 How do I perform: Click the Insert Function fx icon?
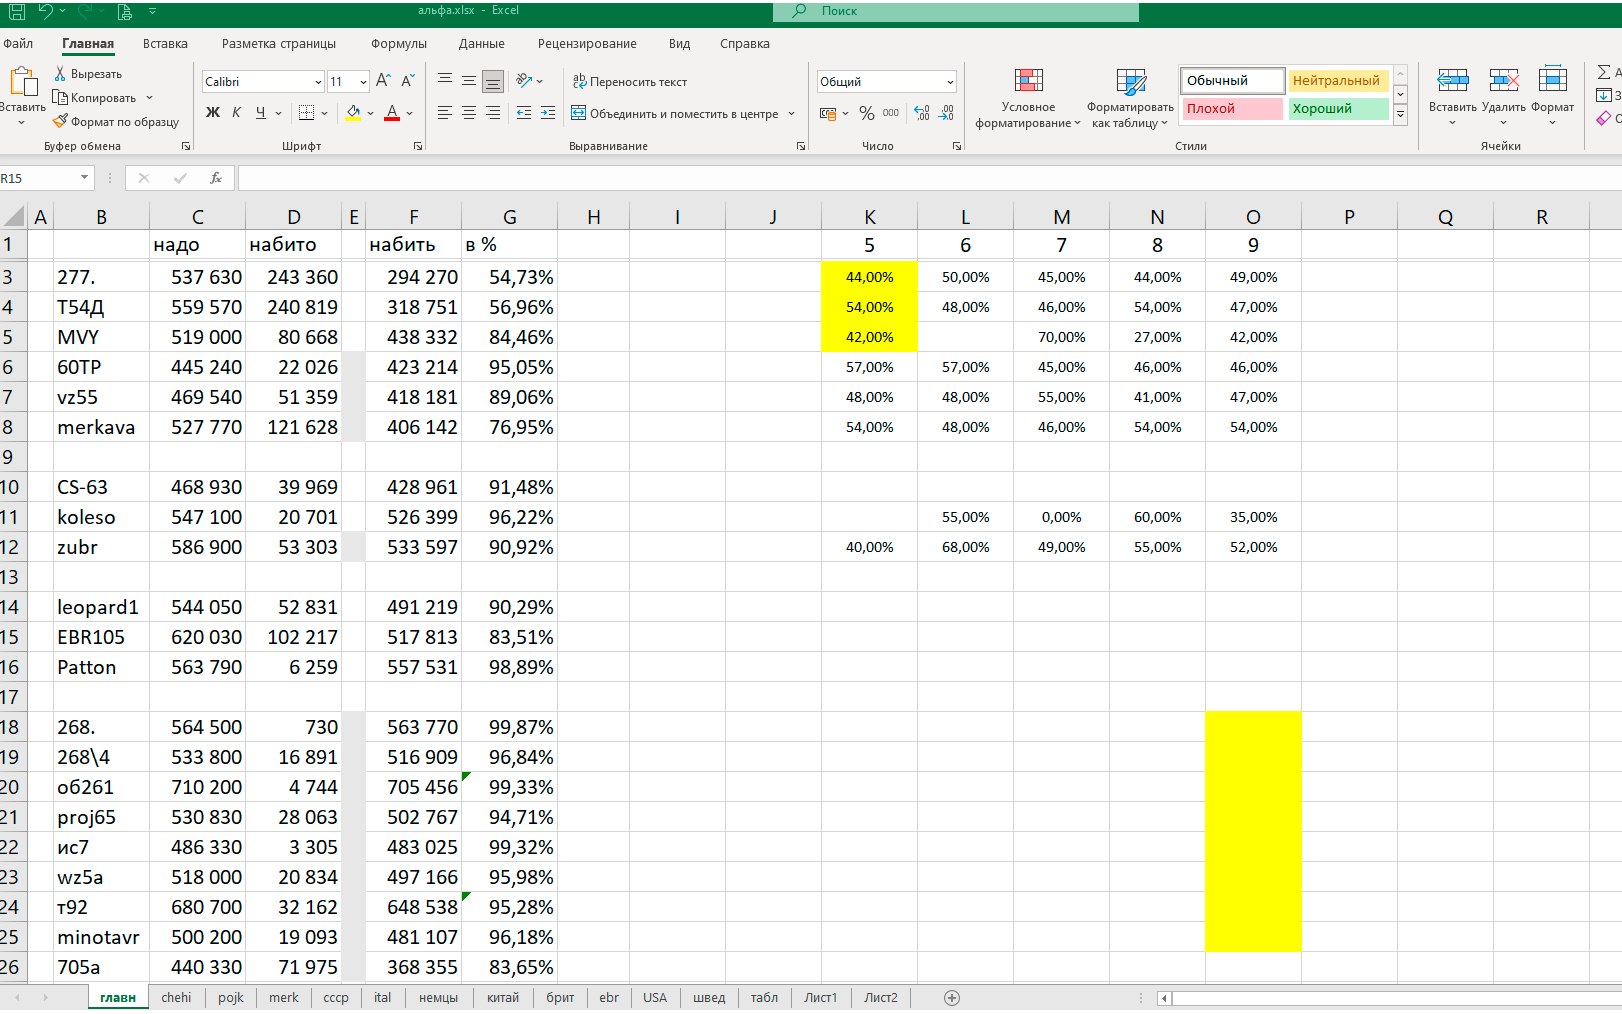(x=216, y=178)
